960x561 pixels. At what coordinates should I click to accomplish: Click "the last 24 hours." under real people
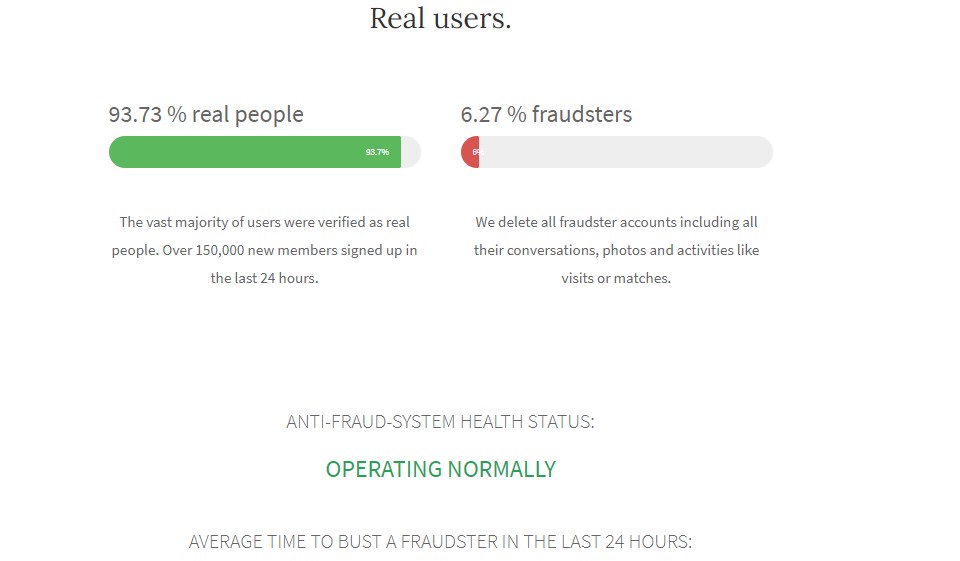[264, 278]
